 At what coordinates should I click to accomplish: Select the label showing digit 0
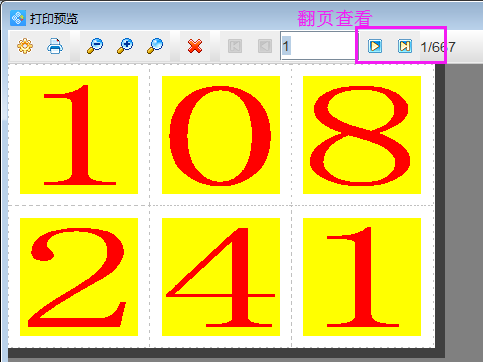221,135
